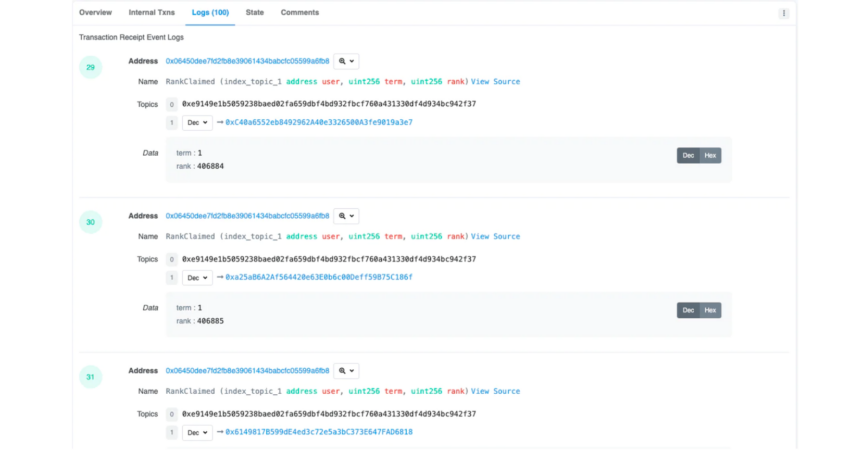
Task: Open the magnifier filter dropdown for log 29
Action: point(346,61)
